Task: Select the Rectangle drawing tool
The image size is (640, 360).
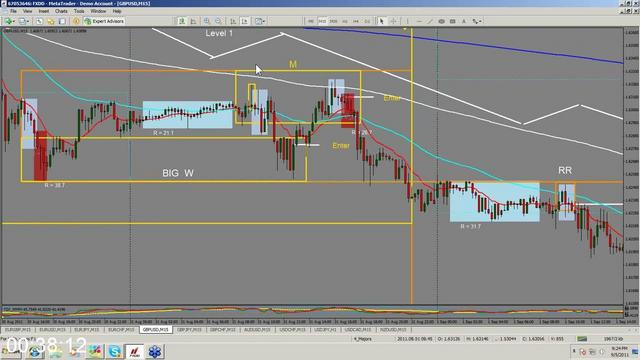Action: [453, 21]
